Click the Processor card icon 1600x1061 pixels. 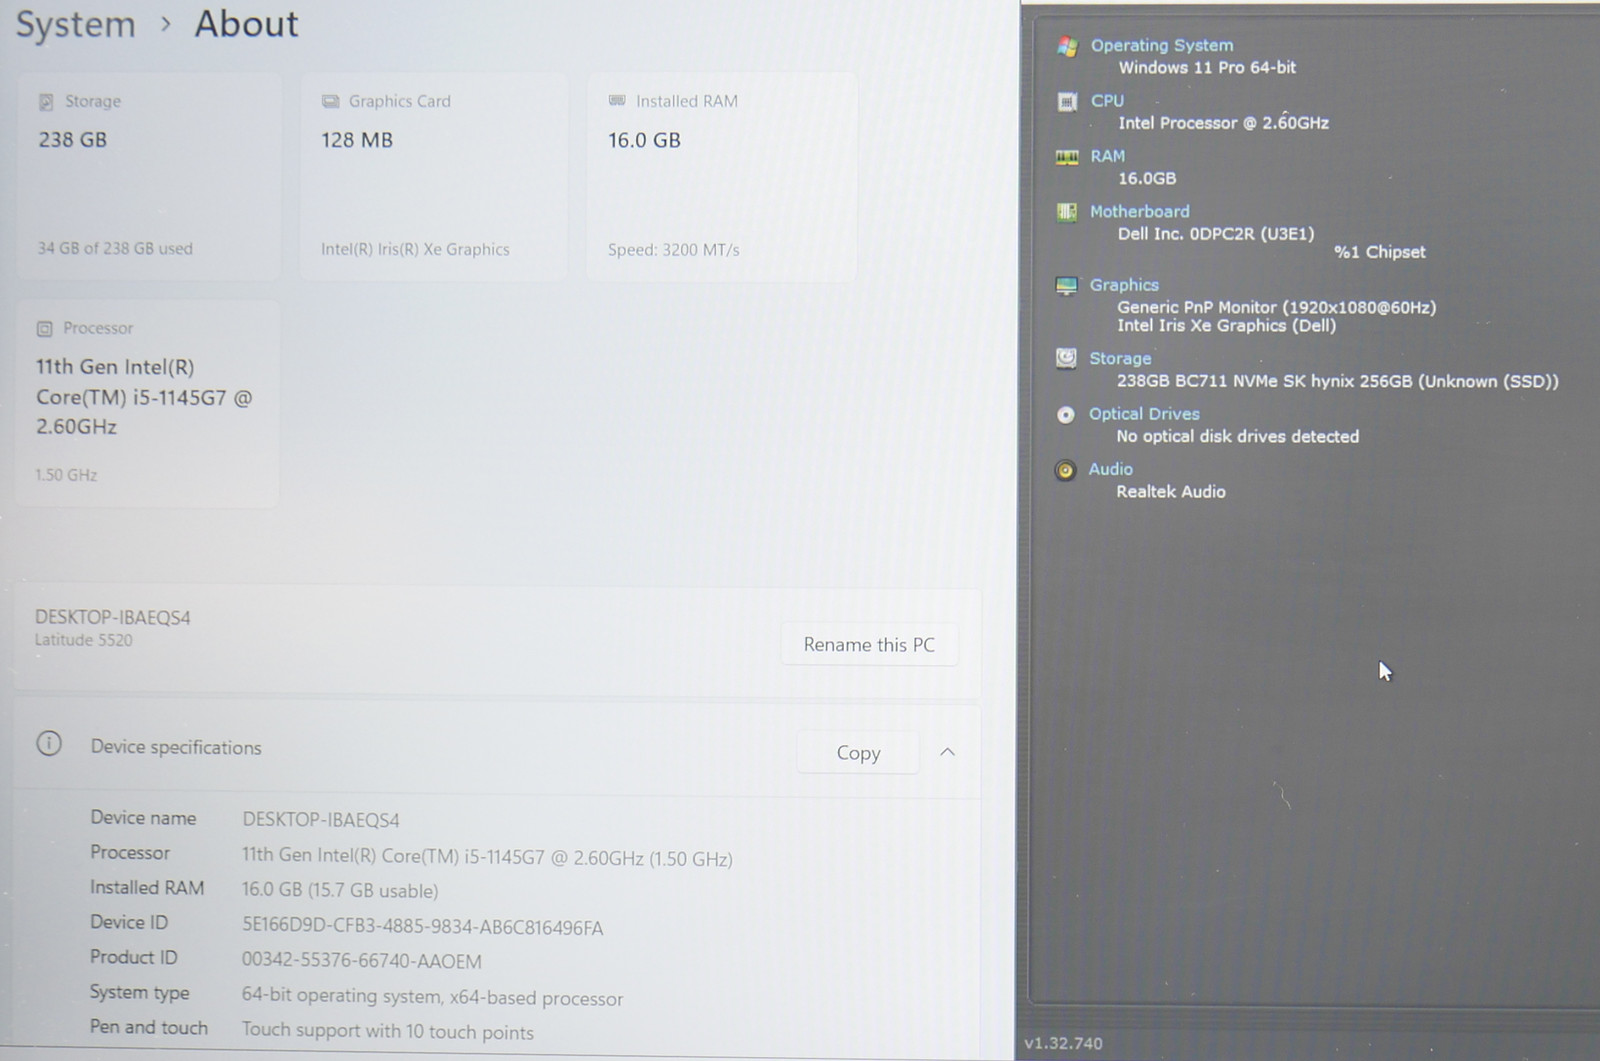(44, 329)
